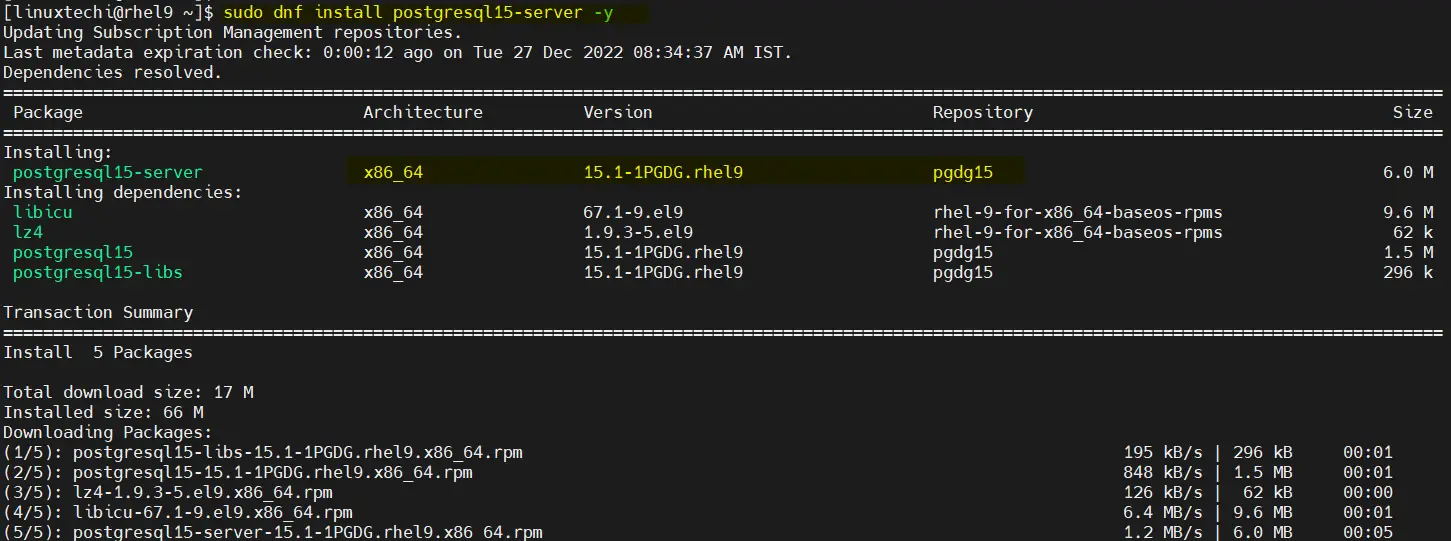The height and width of the screenshot is (541, 1451).
Task: Click the download speed '848 kB/s'
Action: click(1163, 472)
